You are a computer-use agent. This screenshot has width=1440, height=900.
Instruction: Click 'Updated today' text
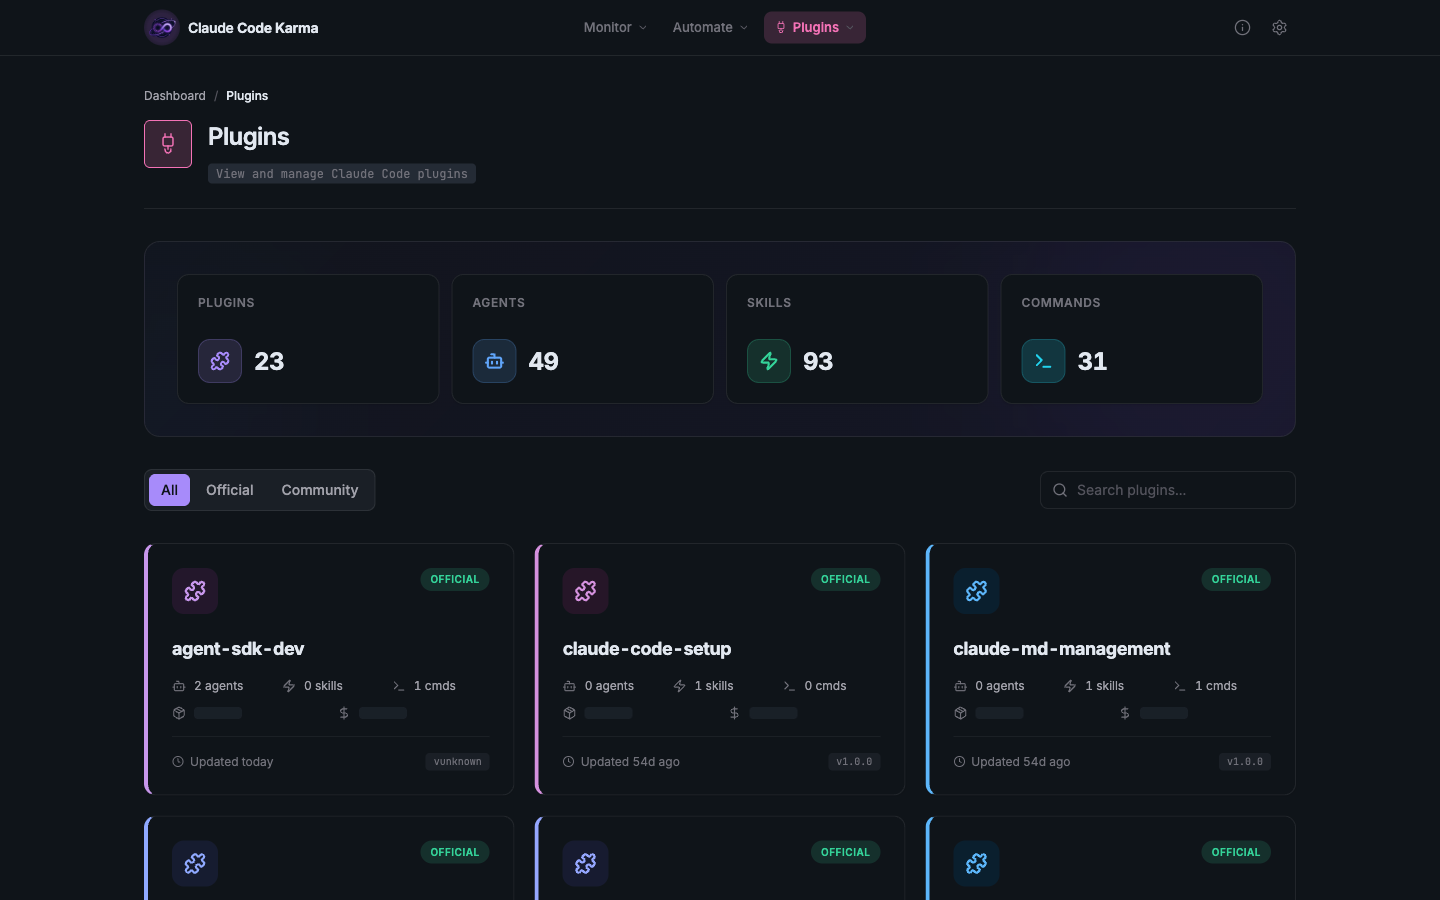(x=232, y=762)
